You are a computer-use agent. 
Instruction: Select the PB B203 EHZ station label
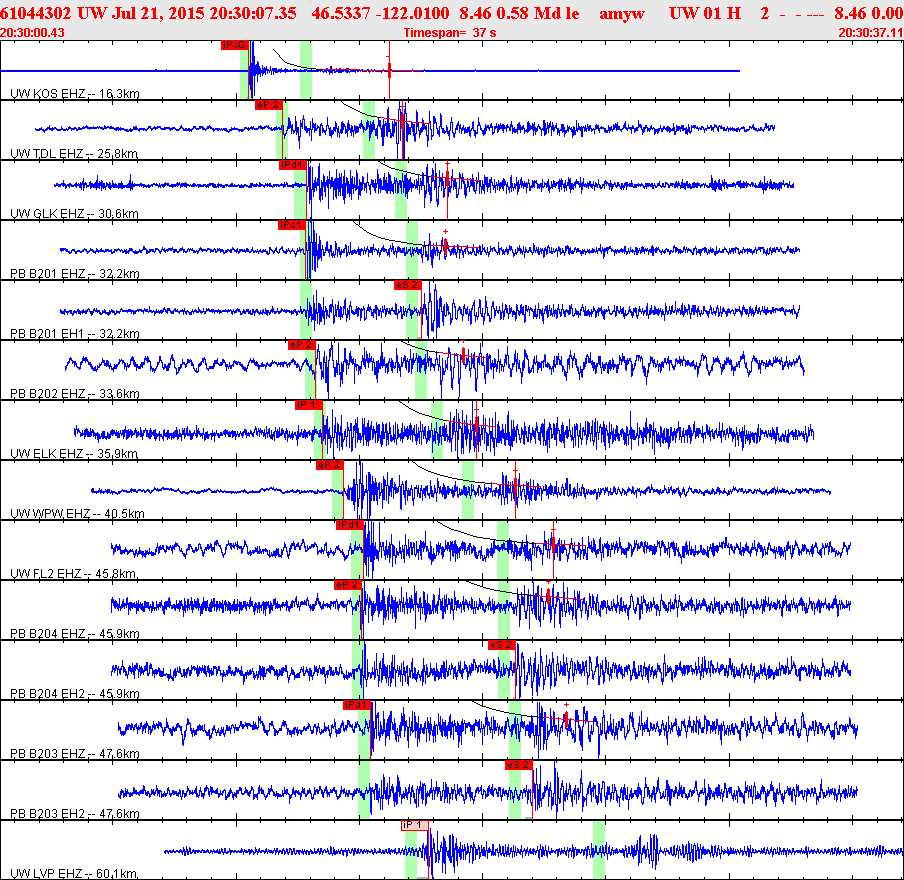75,753
